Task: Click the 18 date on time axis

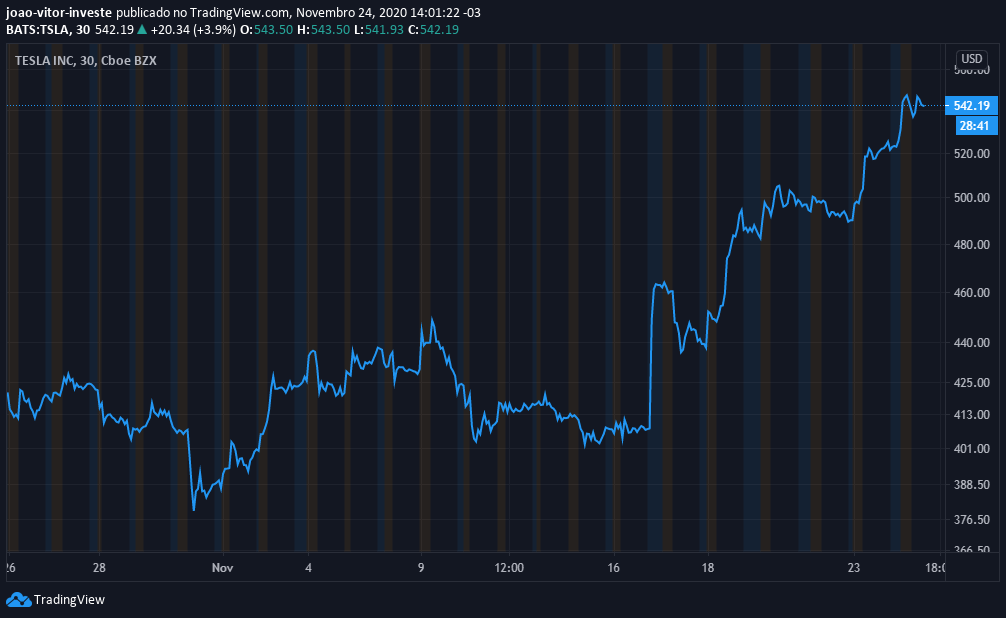Action: pyautogui.click(x=708, y=568)
